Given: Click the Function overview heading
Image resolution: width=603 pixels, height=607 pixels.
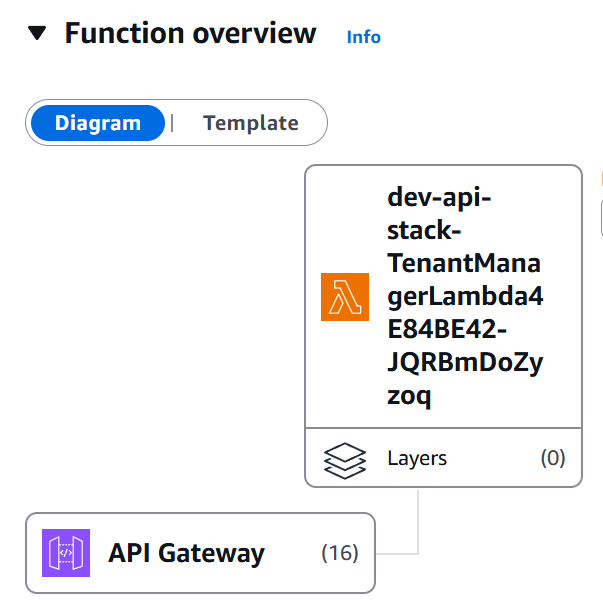Looking at the screenshot, I should (x=190, y=33).
